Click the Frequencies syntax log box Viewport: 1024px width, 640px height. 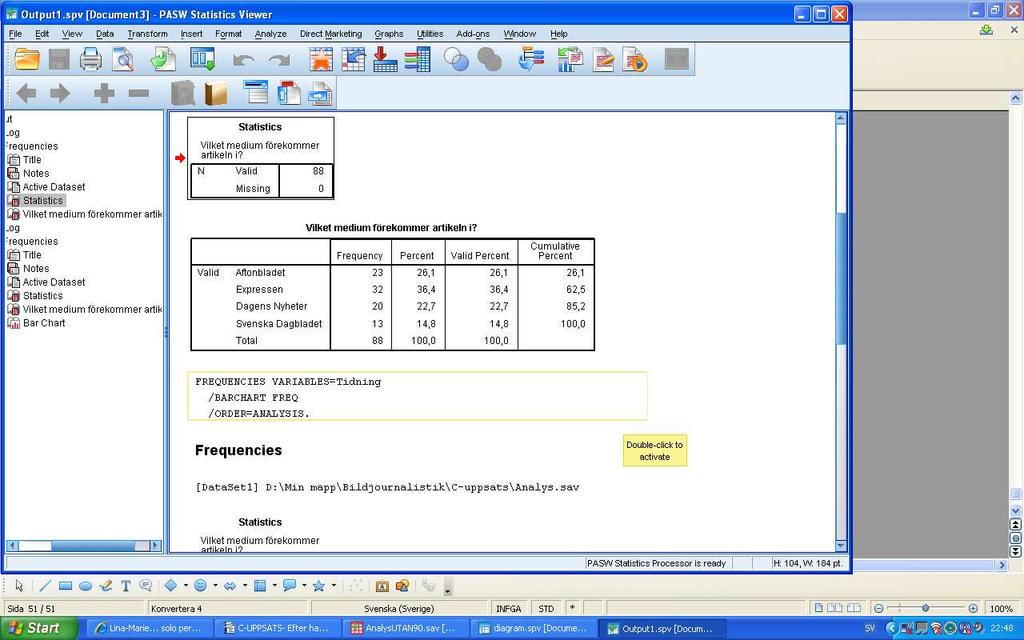pyautogui.click(x=417, y=396)
